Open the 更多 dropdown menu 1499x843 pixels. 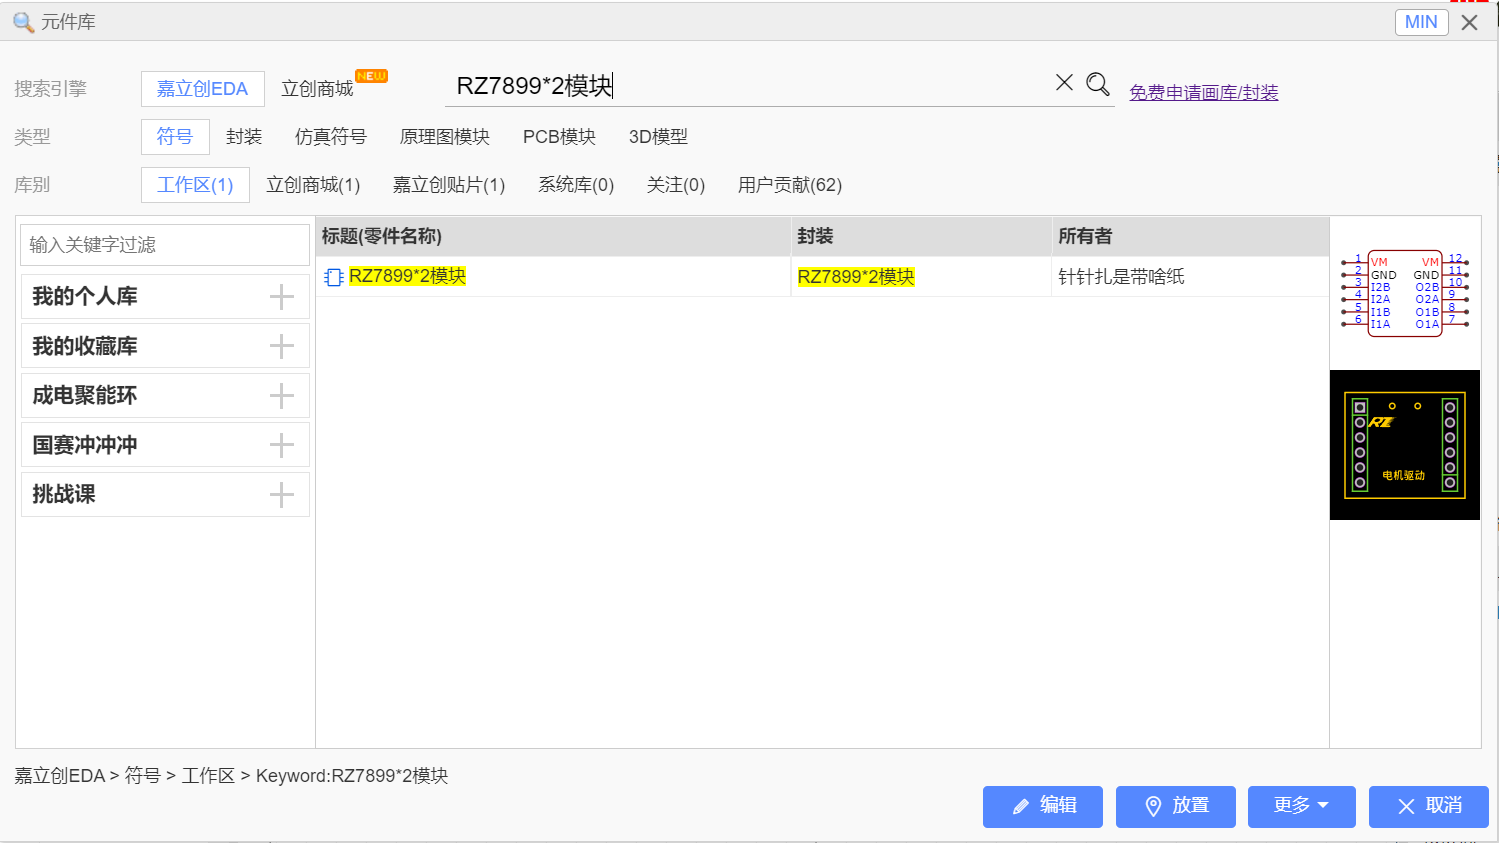pos(1300,807)
